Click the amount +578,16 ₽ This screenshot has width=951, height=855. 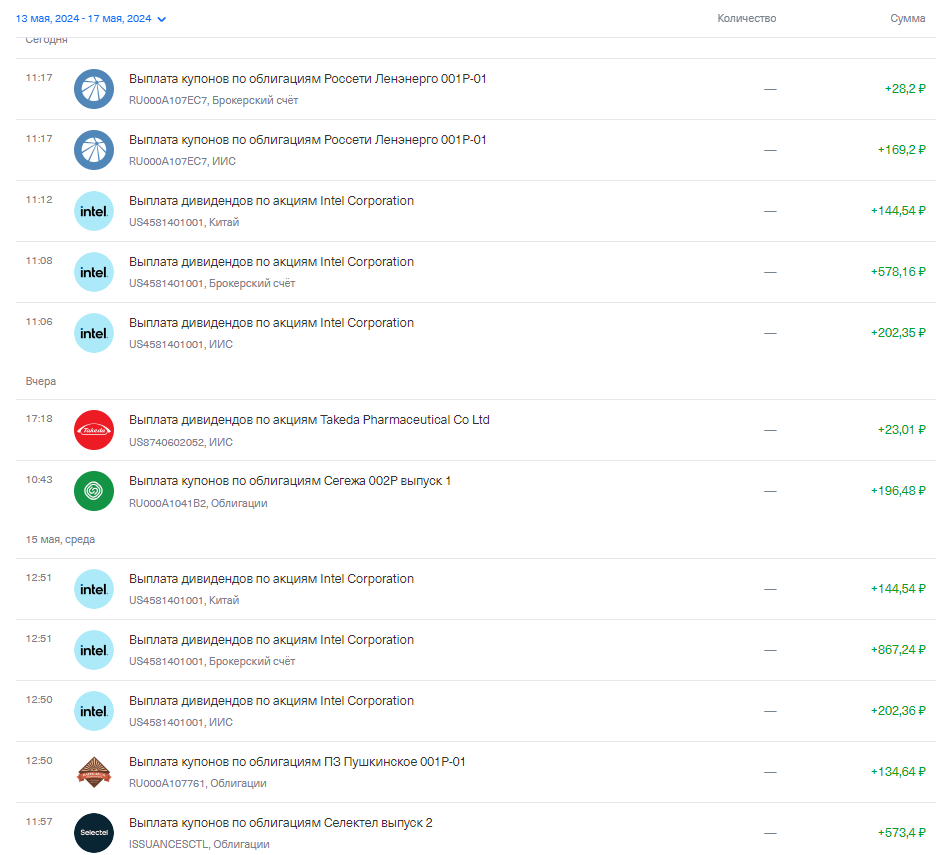tap(898, 272)
